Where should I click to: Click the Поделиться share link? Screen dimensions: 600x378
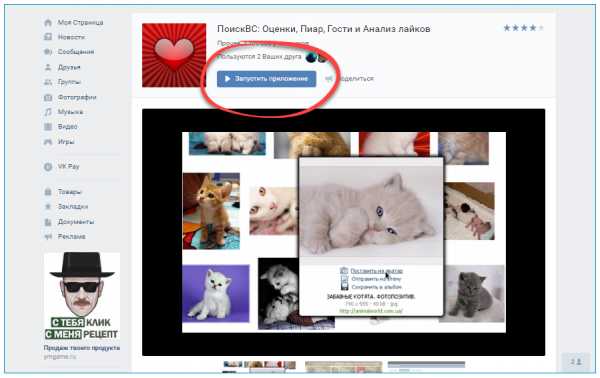coord(350,78)
